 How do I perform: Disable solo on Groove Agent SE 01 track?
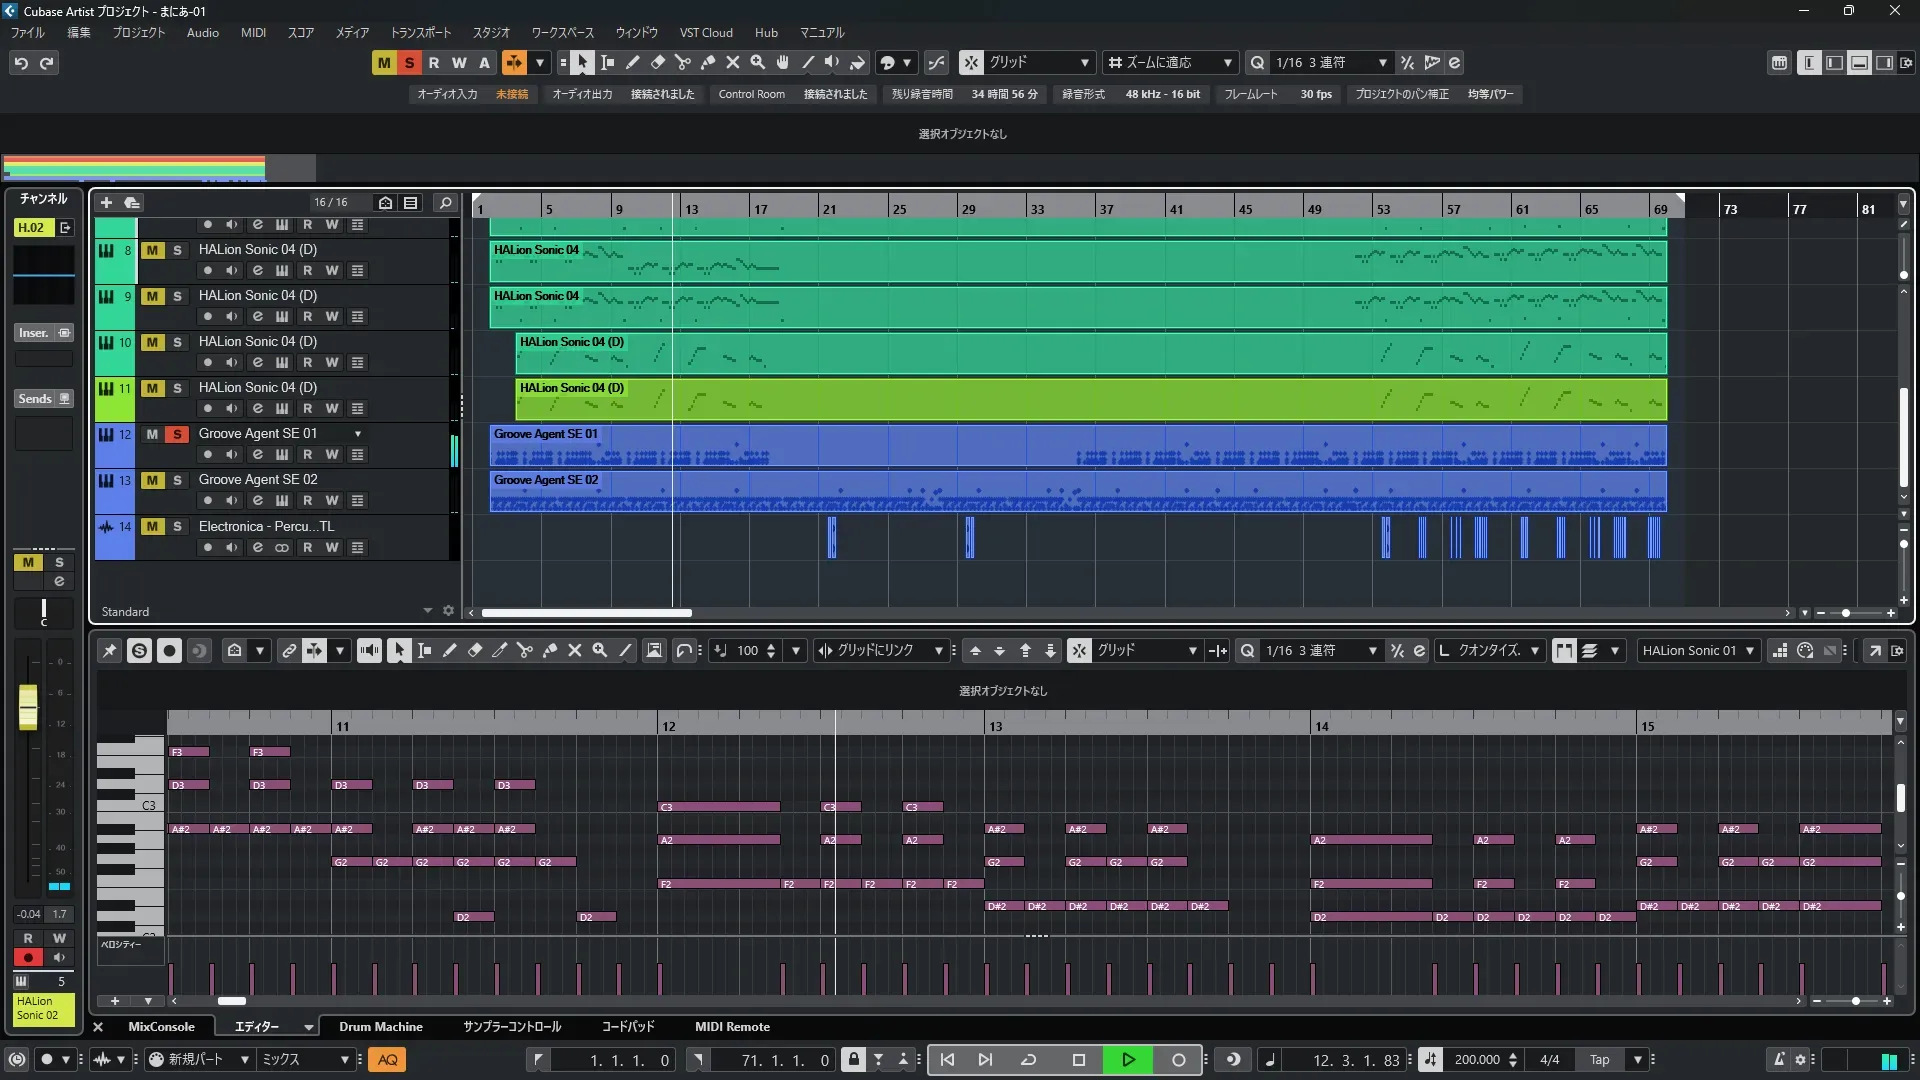click(177, 434)
